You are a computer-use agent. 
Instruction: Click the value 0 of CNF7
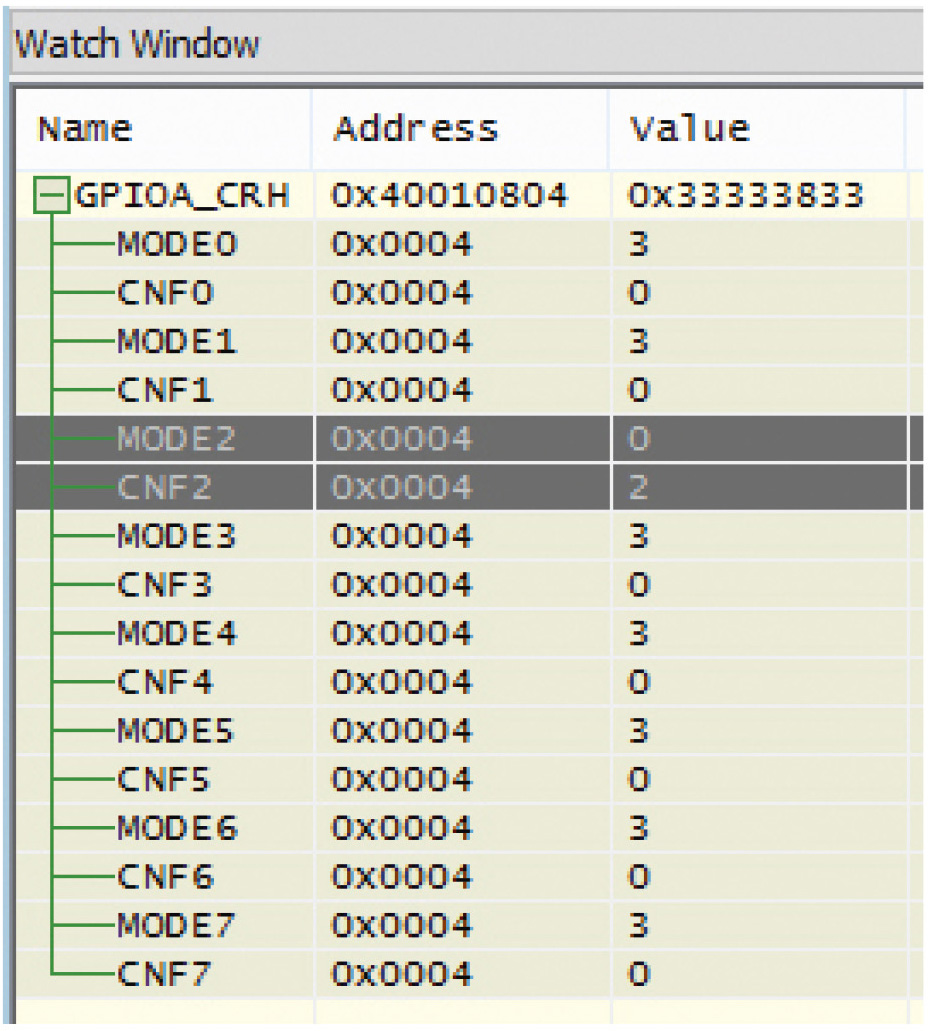pyautogui.click(x=639, y=974)
